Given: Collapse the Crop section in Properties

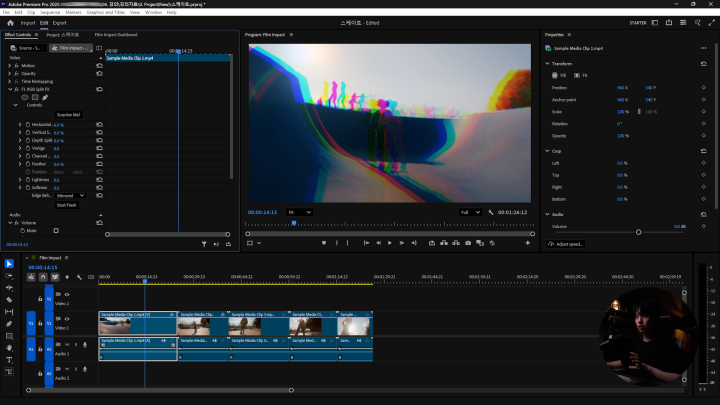Looking at the screenshot, I should click(x=548, y=151).
